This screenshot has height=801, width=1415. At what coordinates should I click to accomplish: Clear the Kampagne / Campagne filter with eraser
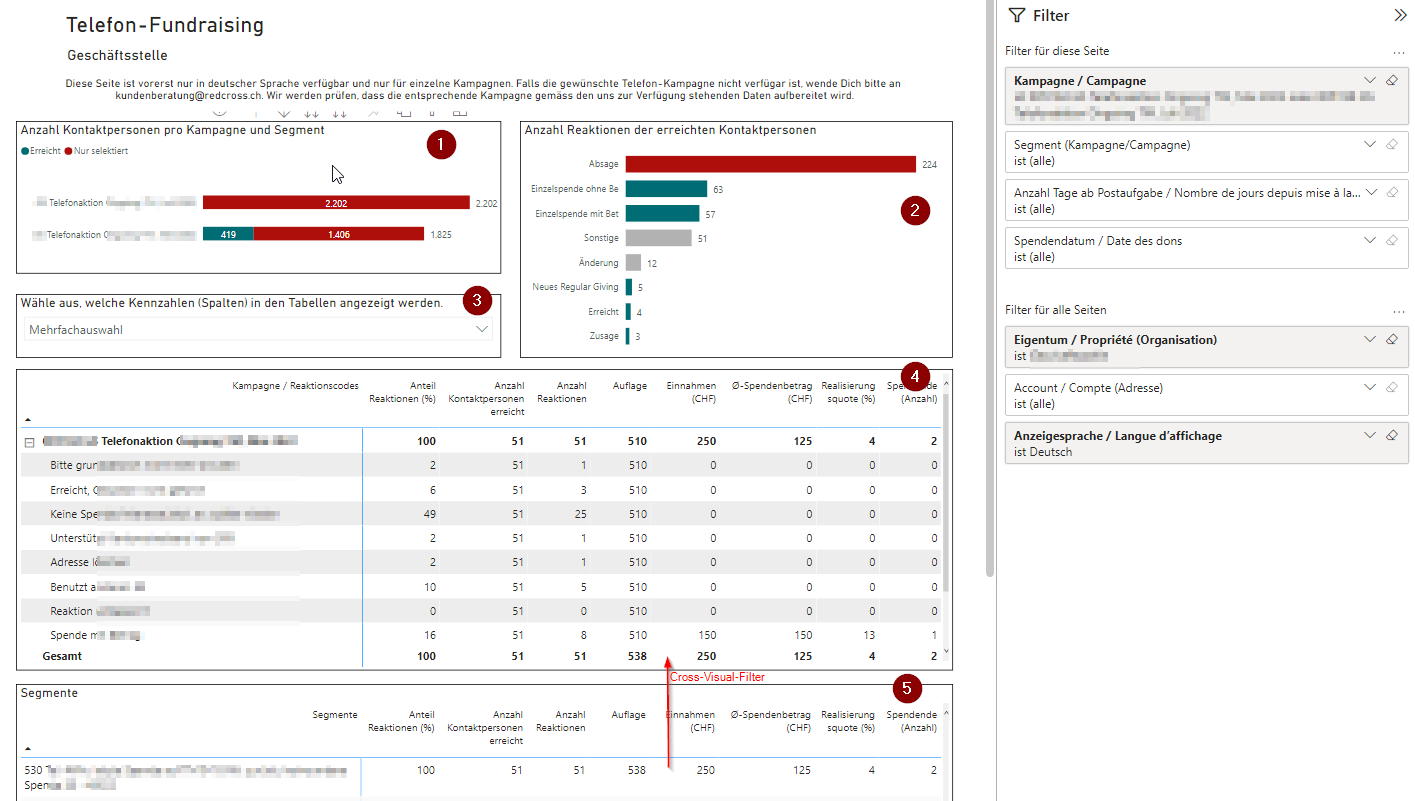coord(1391,80)
